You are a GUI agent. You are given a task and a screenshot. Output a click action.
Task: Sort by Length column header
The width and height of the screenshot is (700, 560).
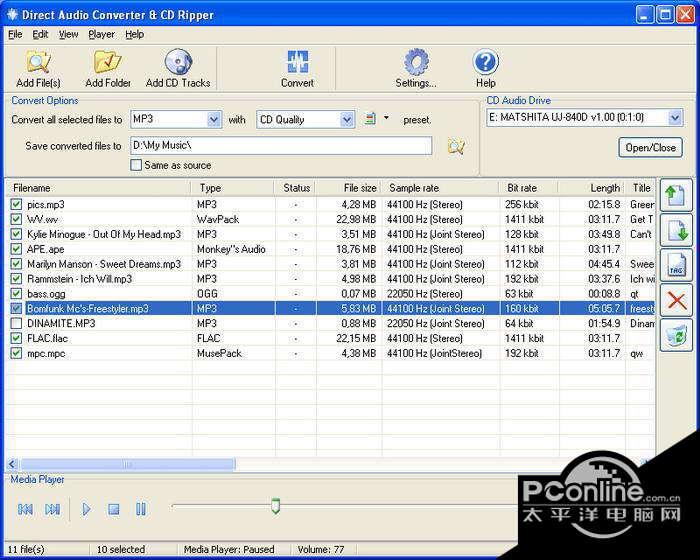click(x=592, y=188)
